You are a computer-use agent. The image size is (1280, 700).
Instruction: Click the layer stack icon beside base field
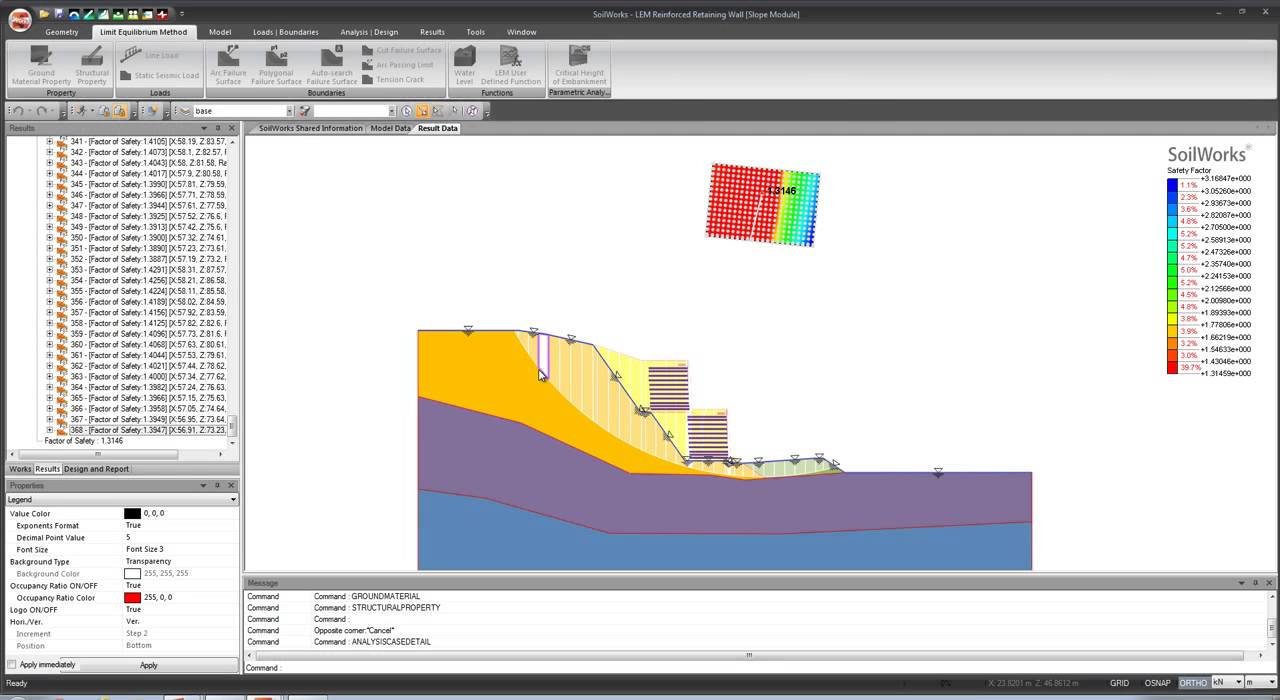(185, 111)
